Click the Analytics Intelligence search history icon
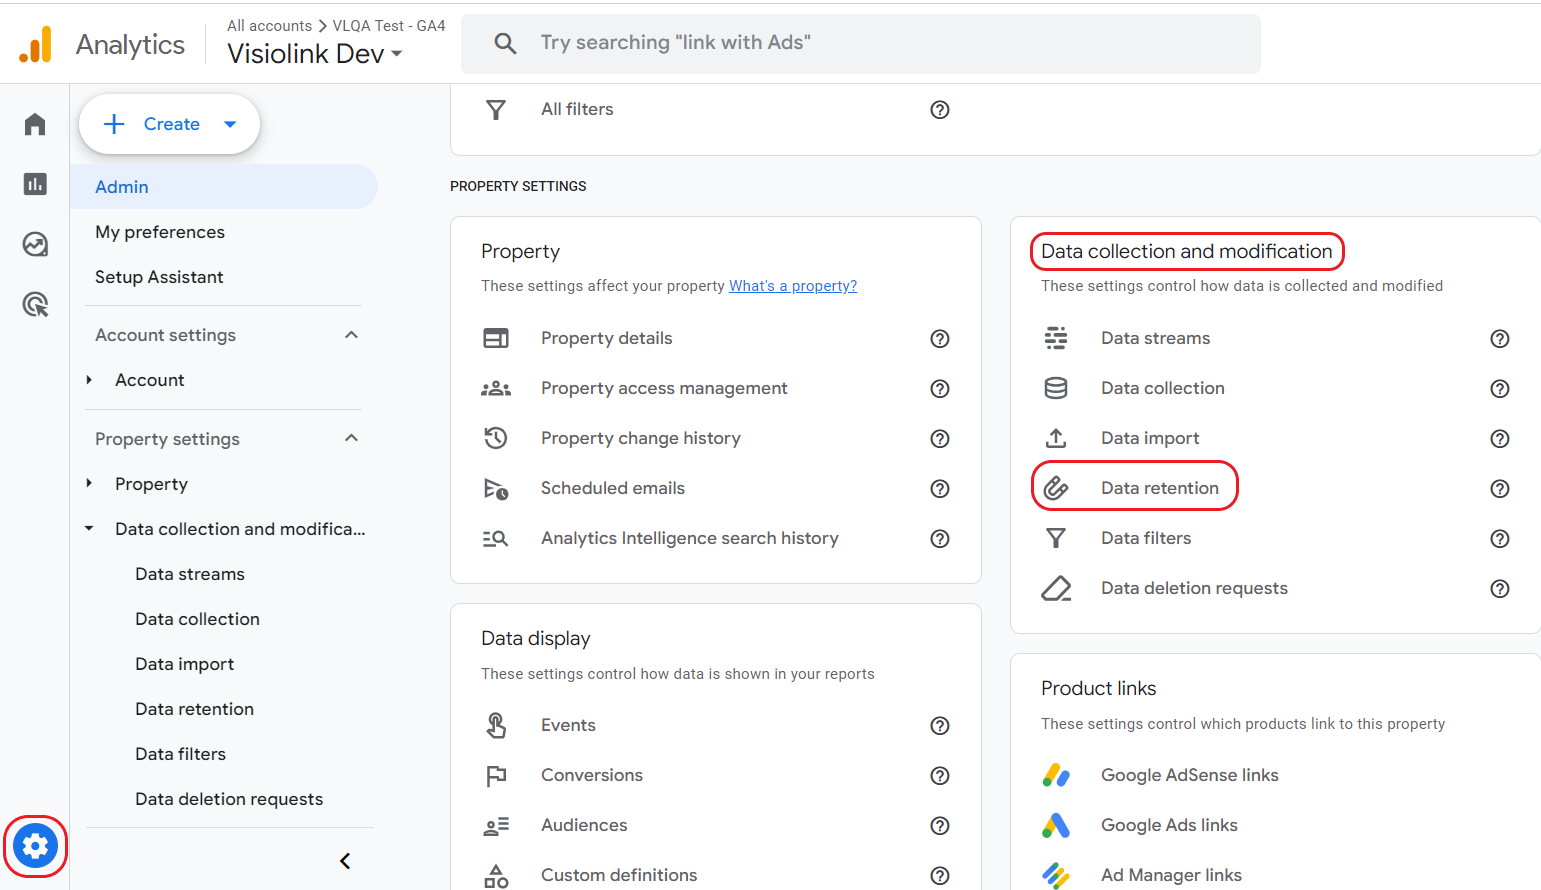 pos(496,538)
